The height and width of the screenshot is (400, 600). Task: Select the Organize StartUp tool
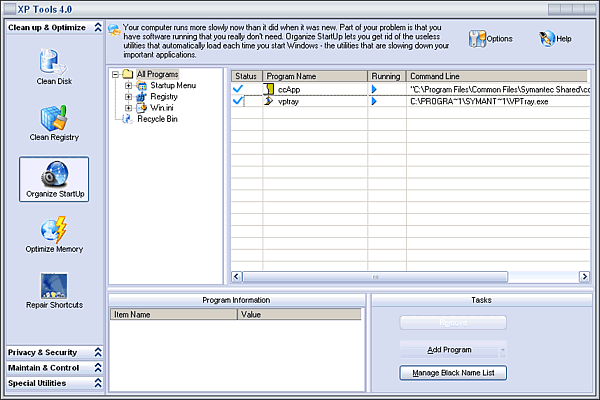tap(54, 179)
